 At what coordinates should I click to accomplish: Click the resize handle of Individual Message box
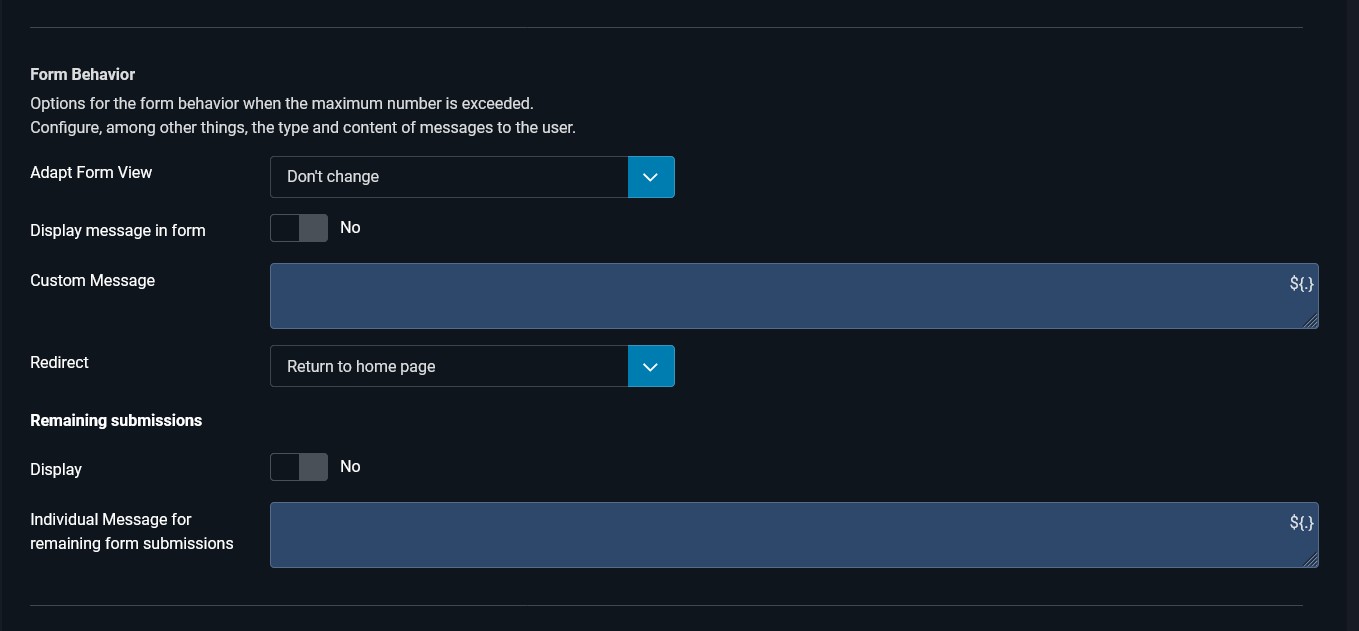coord(1313,562)
